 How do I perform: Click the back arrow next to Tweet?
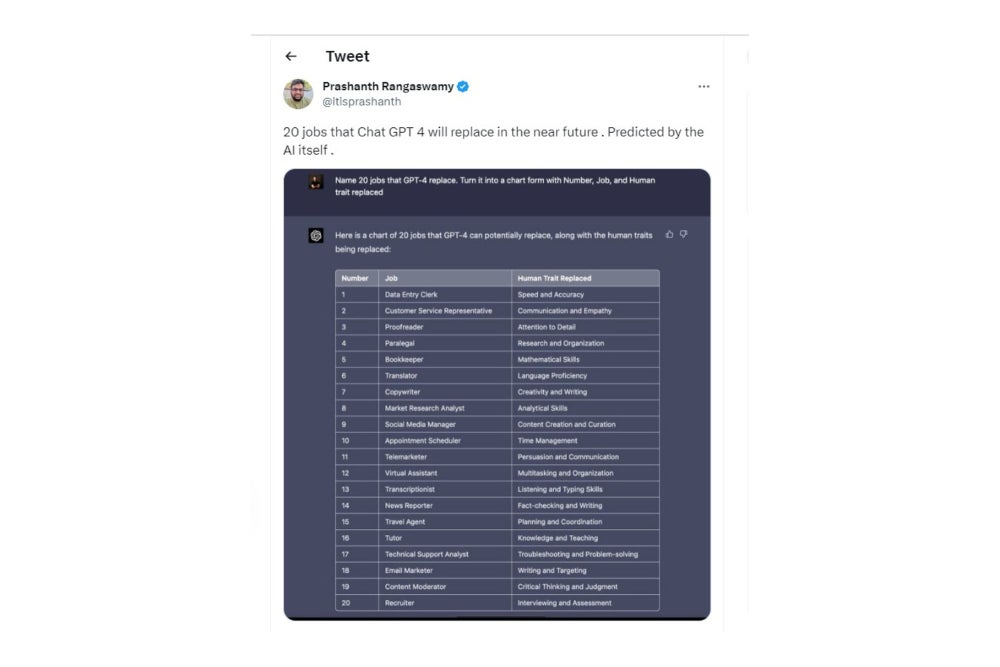pyautogui.click(x=291, y=56)
